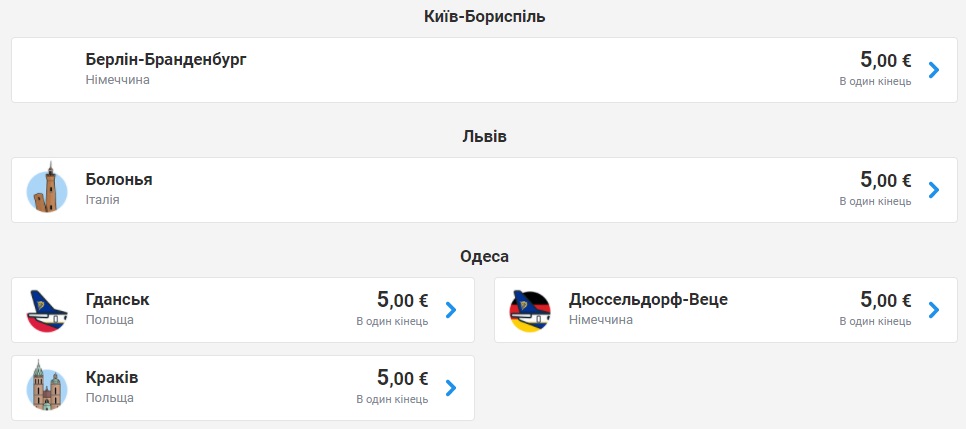Select the Гданськ 5,00 € fare

coord(402,300)
